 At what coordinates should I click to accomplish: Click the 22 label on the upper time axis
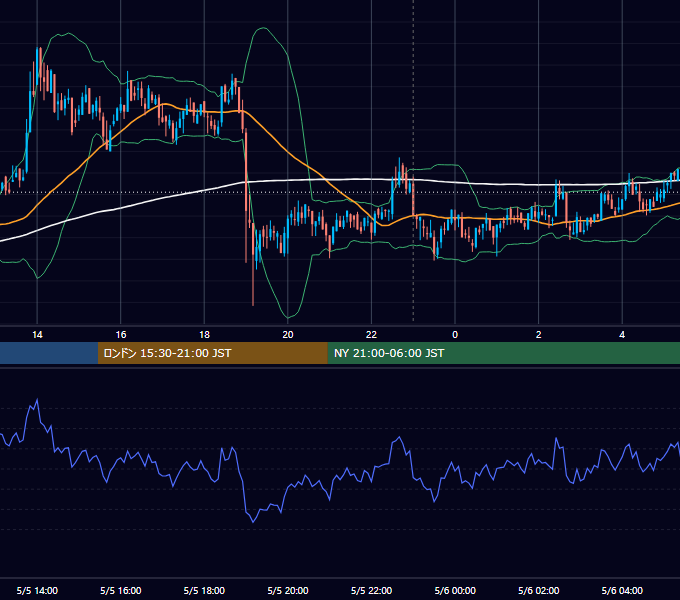click(371, 335)
